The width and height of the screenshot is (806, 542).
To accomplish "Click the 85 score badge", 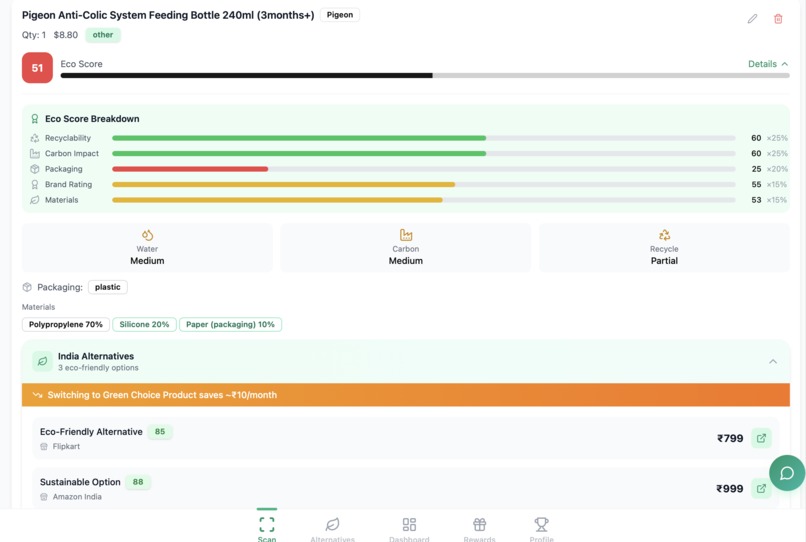I will click(x=160, y=431).
